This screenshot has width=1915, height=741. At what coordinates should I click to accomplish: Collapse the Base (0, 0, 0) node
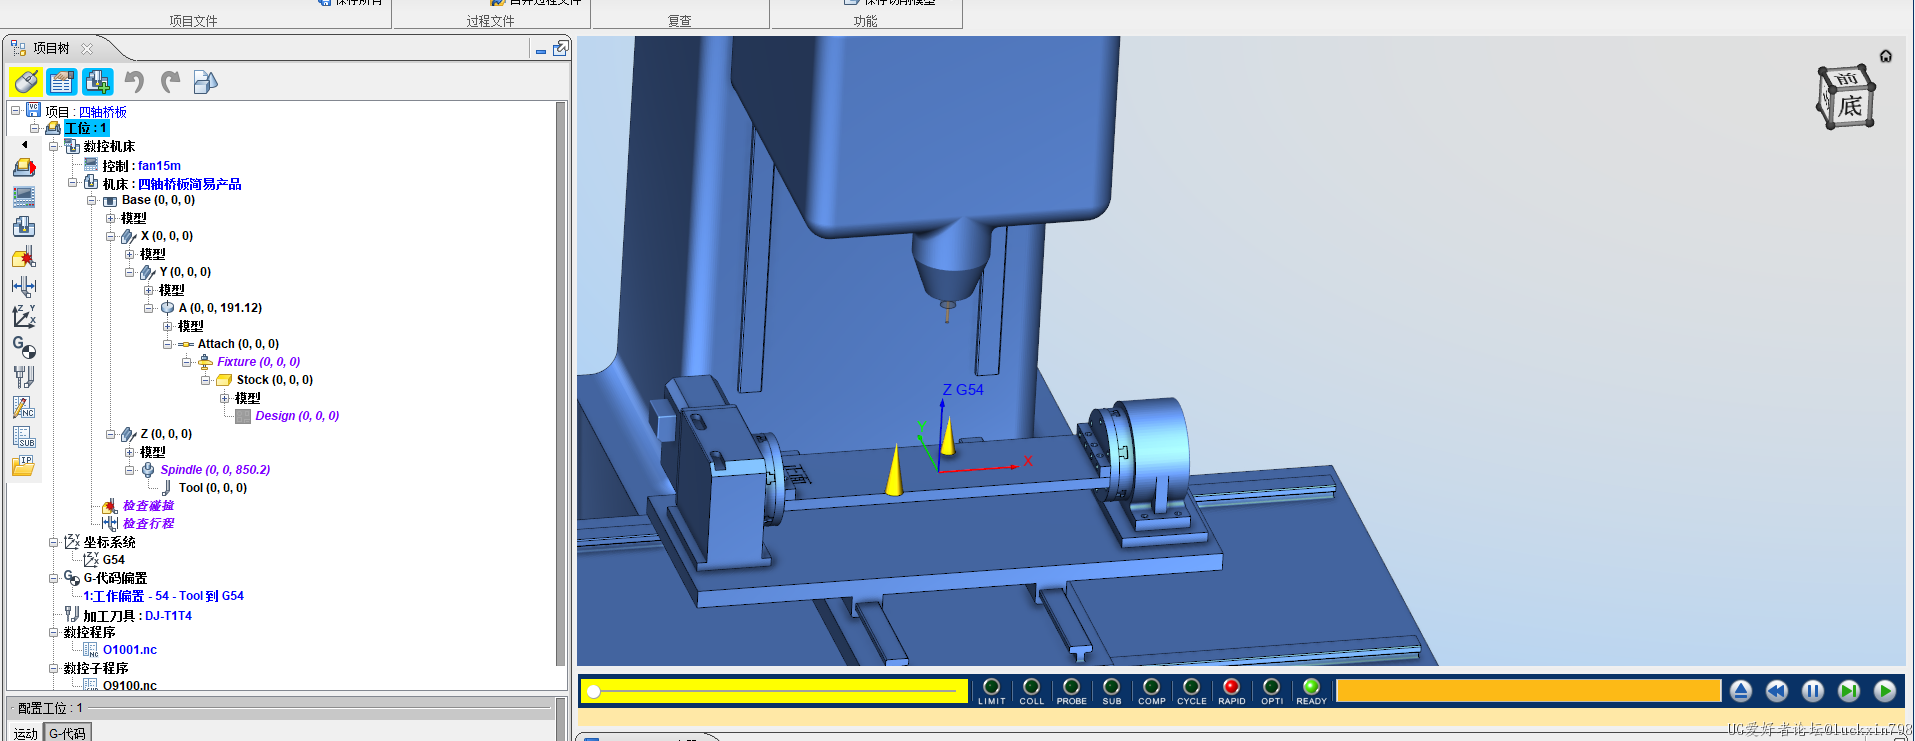click(x=91, y=200)
